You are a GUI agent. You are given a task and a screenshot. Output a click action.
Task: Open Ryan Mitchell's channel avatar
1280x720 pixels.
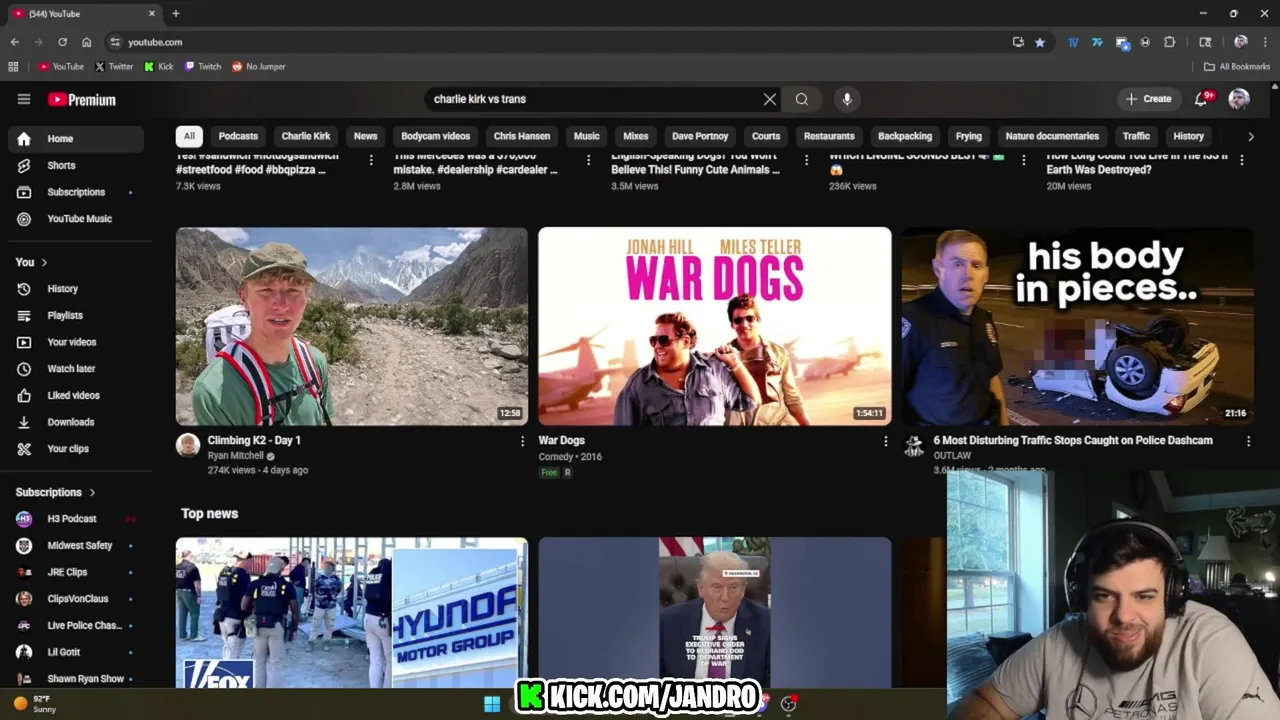point(188,445)
